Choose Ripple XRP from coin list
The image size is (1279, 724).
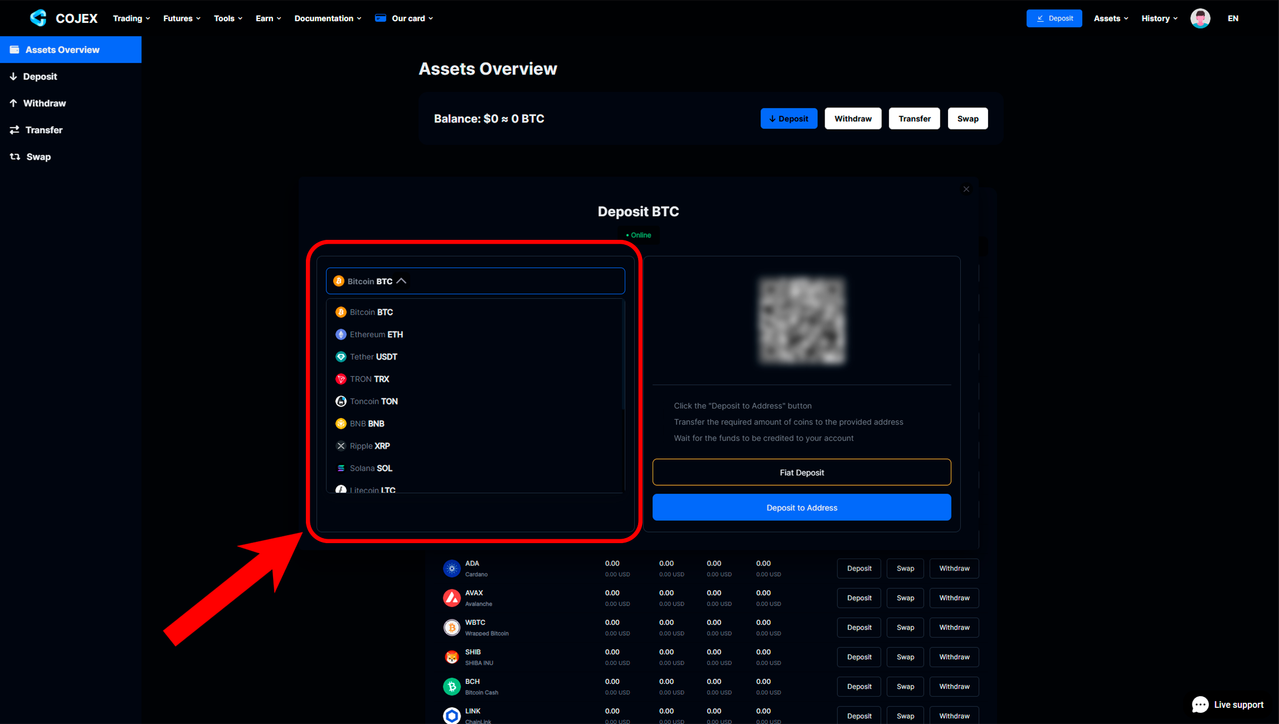pyautogui.click(x=476, y=446)
